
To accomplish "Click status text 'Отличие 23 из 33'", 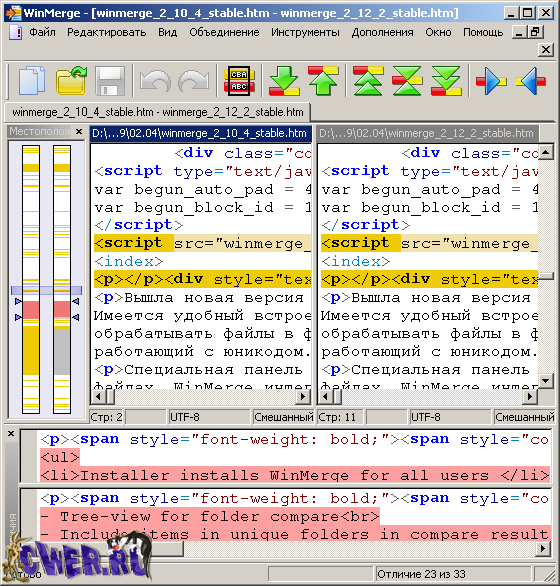I will point(421,574).
